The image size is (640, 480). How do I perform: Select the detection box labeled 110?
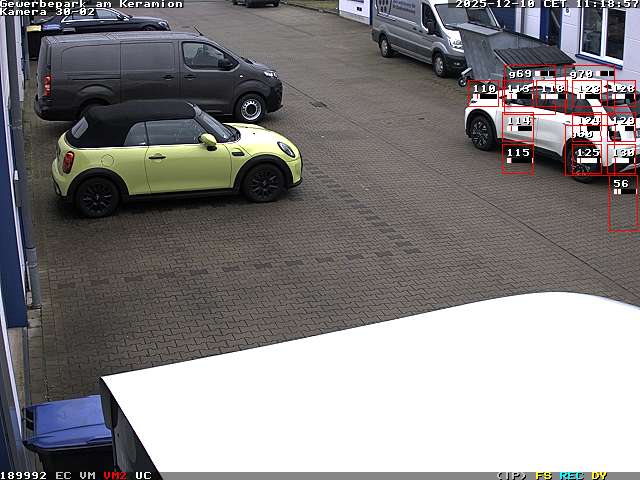tap(484, 94)
